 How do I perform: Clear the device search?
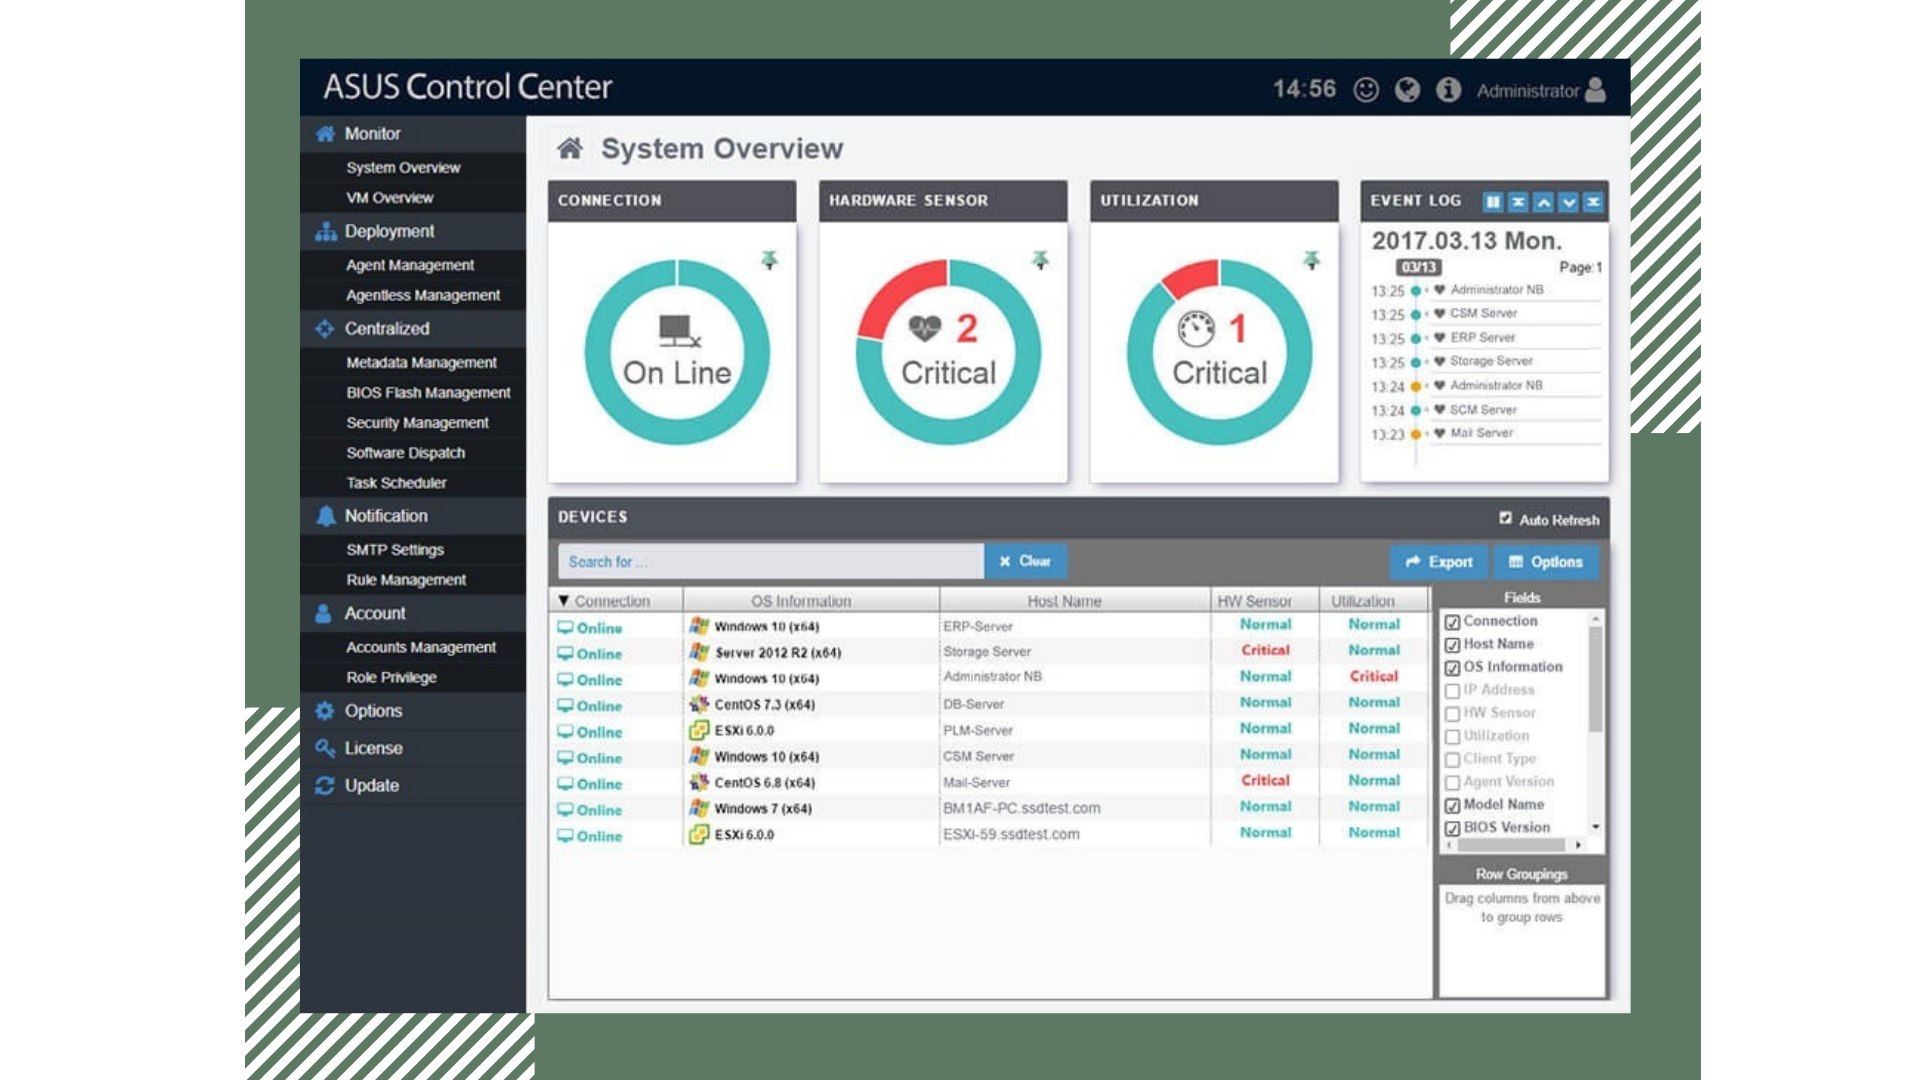pos(1025,561)
